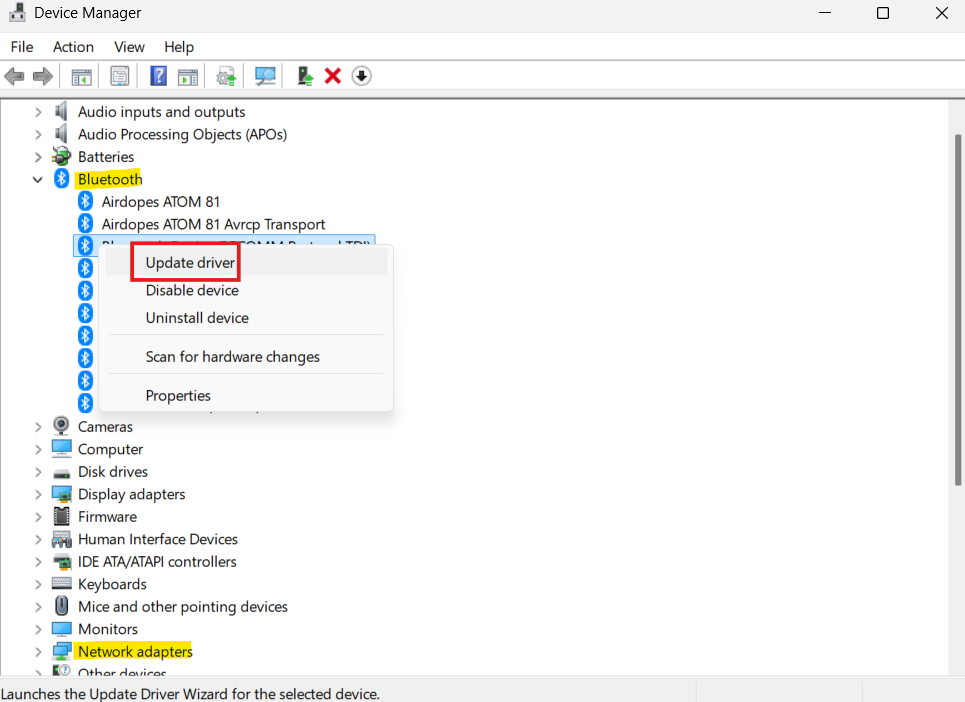Image resolution: width=965 pixels, height=702 pixels.
Task: Open the Action menu
Action: click(73, 47)
